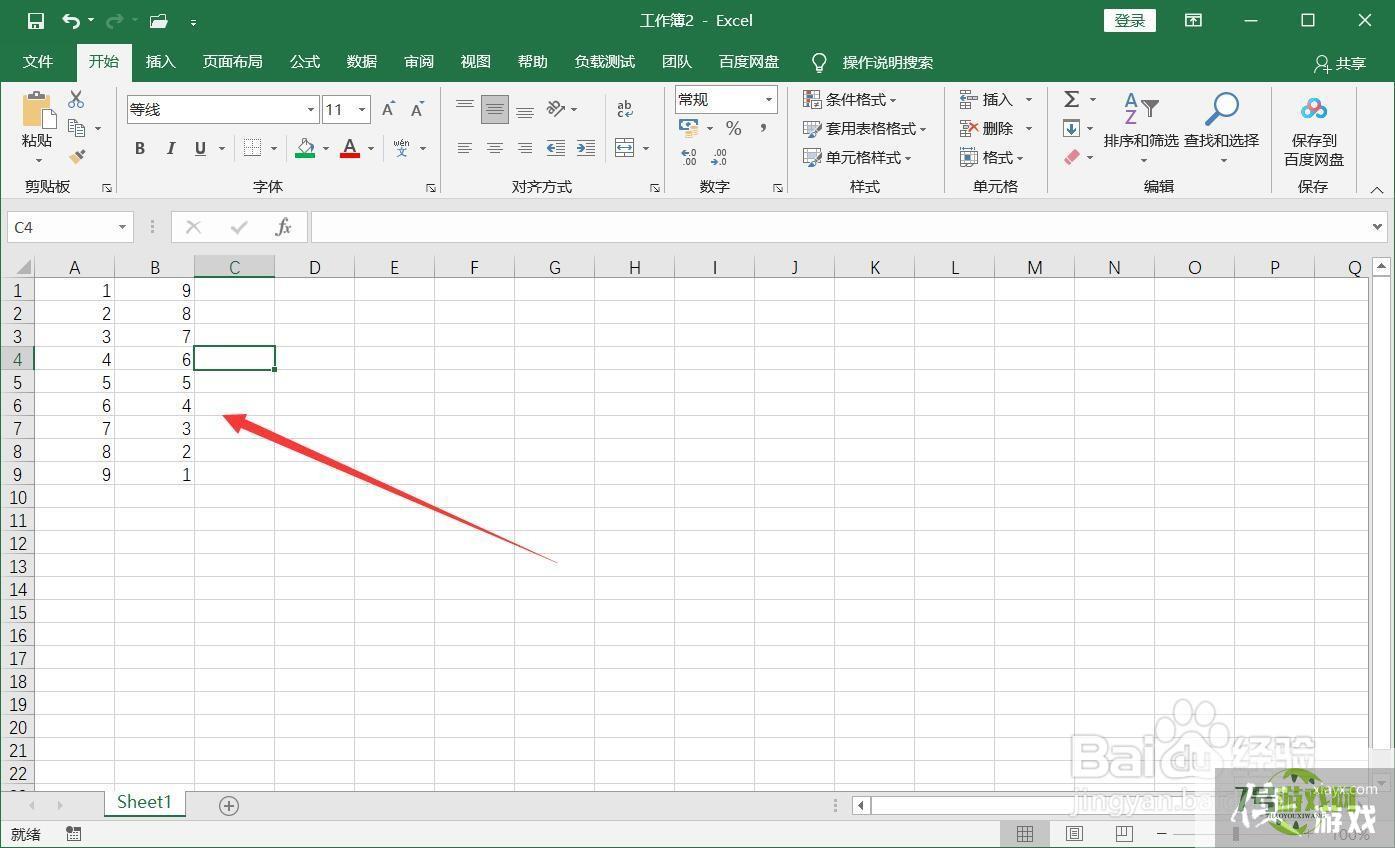Click the insert function fx icon

[x=283, y=227]
